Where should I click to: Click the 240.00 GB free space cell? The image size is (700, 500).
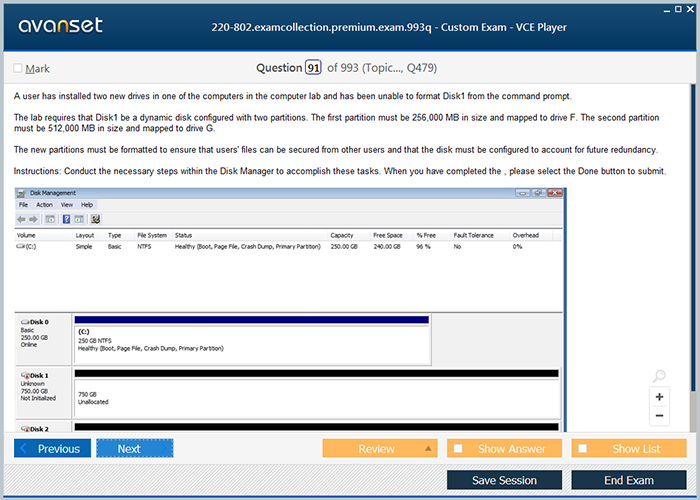tap(387, 246)
